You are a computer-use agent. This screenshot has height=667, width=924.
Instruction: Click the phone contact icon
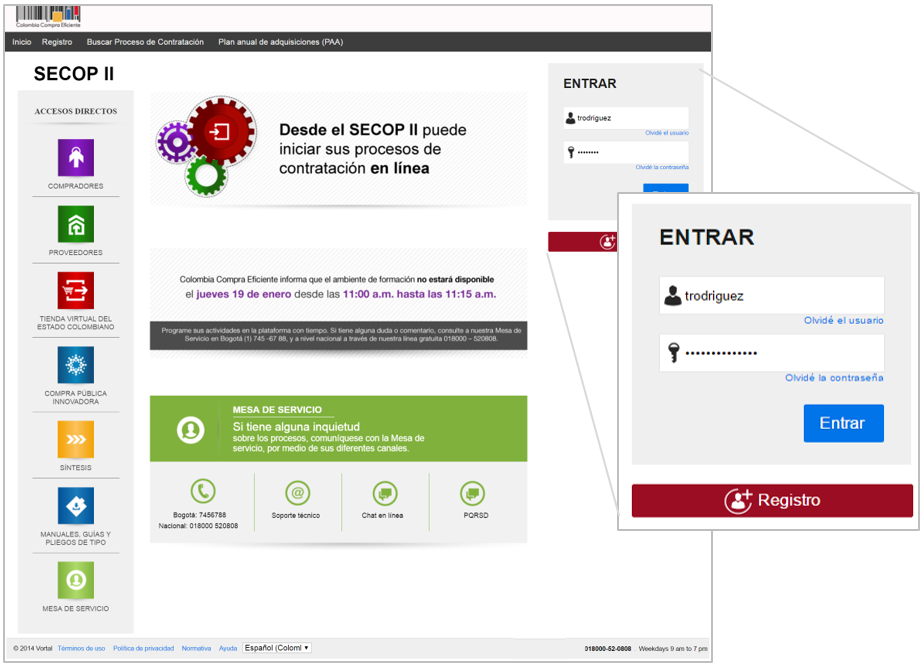tap(203, 491)
